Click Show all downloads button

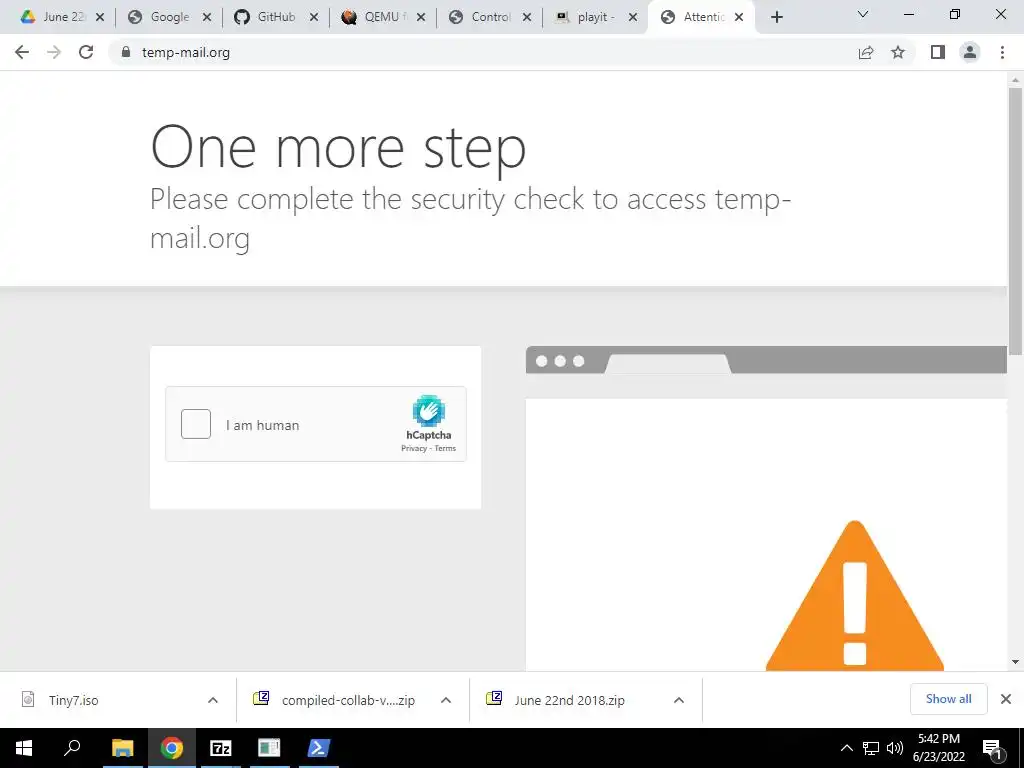pos(948,699)
